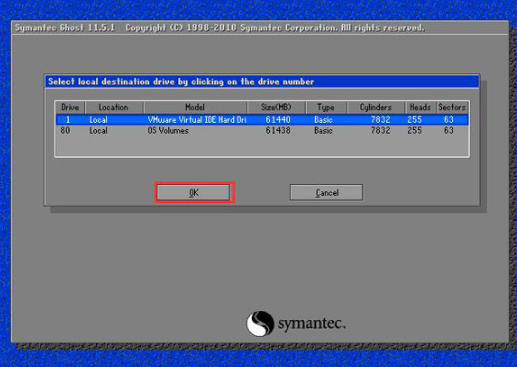The width and height of the screenshot is (517, 367).
Task: Click the Drive column header
Action: pyautogui.click(x=70, y=107)
